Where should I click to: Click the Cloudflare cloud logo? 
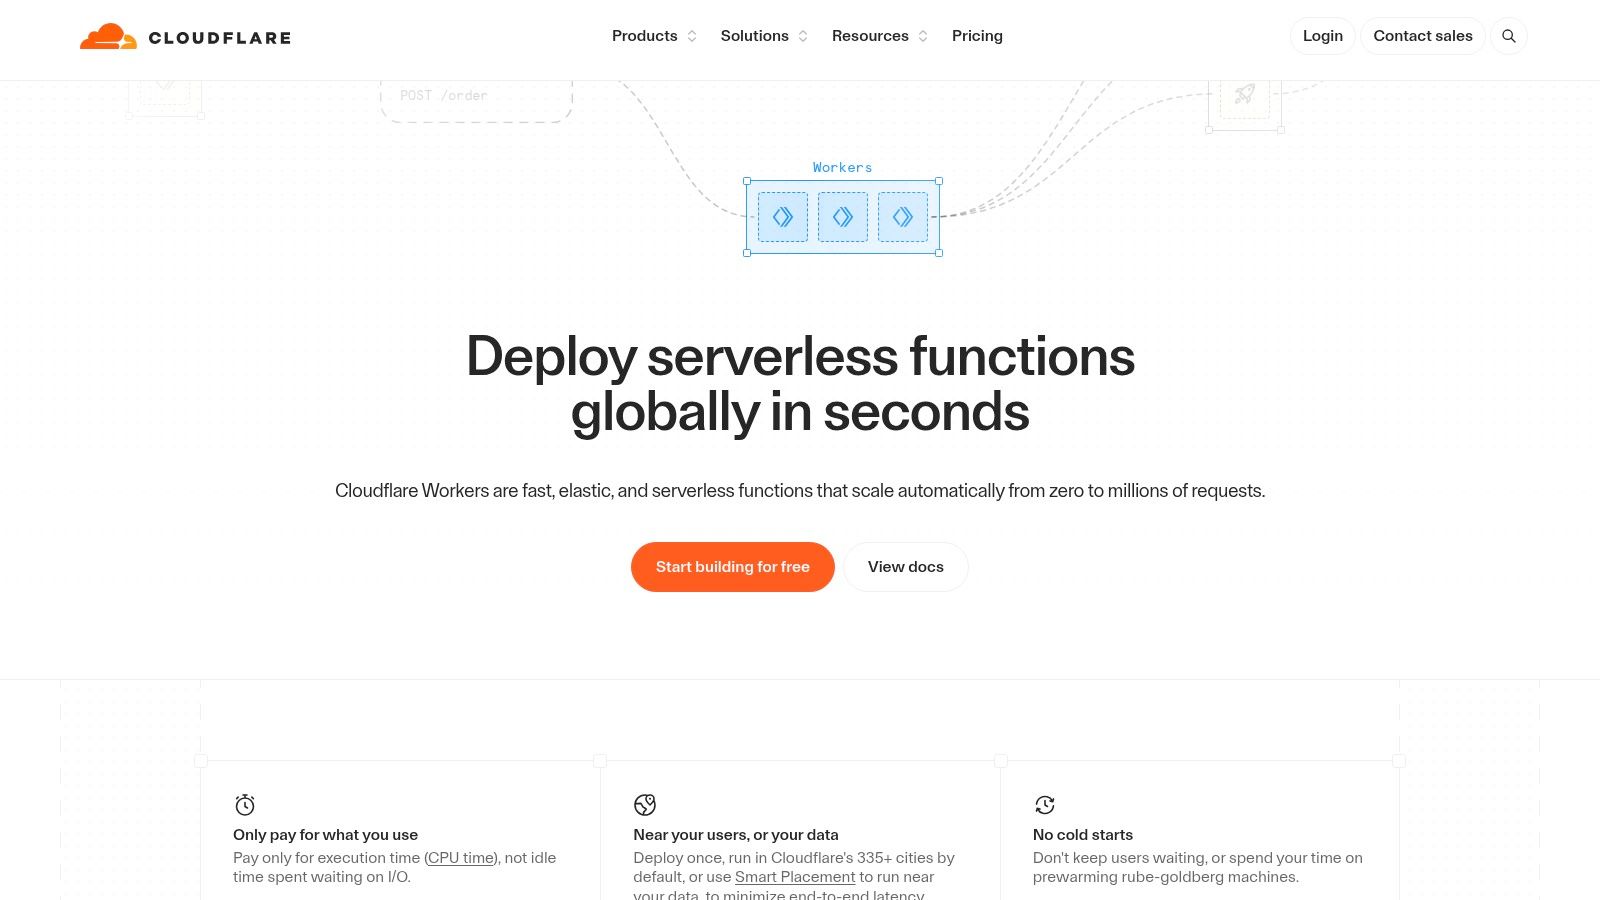(x=108, y=37)
